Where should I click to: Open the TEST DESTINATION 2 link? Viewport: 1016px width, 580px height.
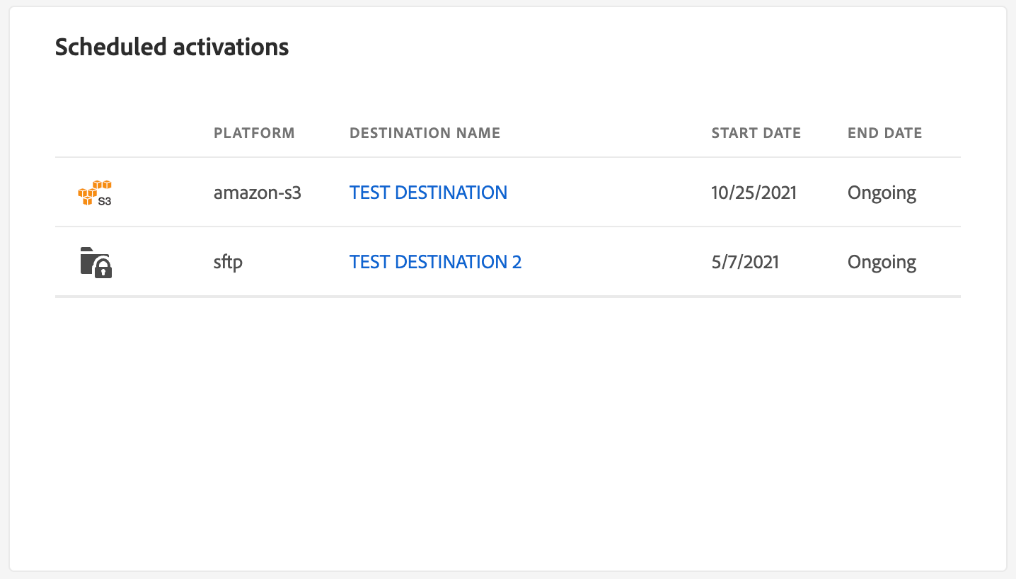point(435,262)
